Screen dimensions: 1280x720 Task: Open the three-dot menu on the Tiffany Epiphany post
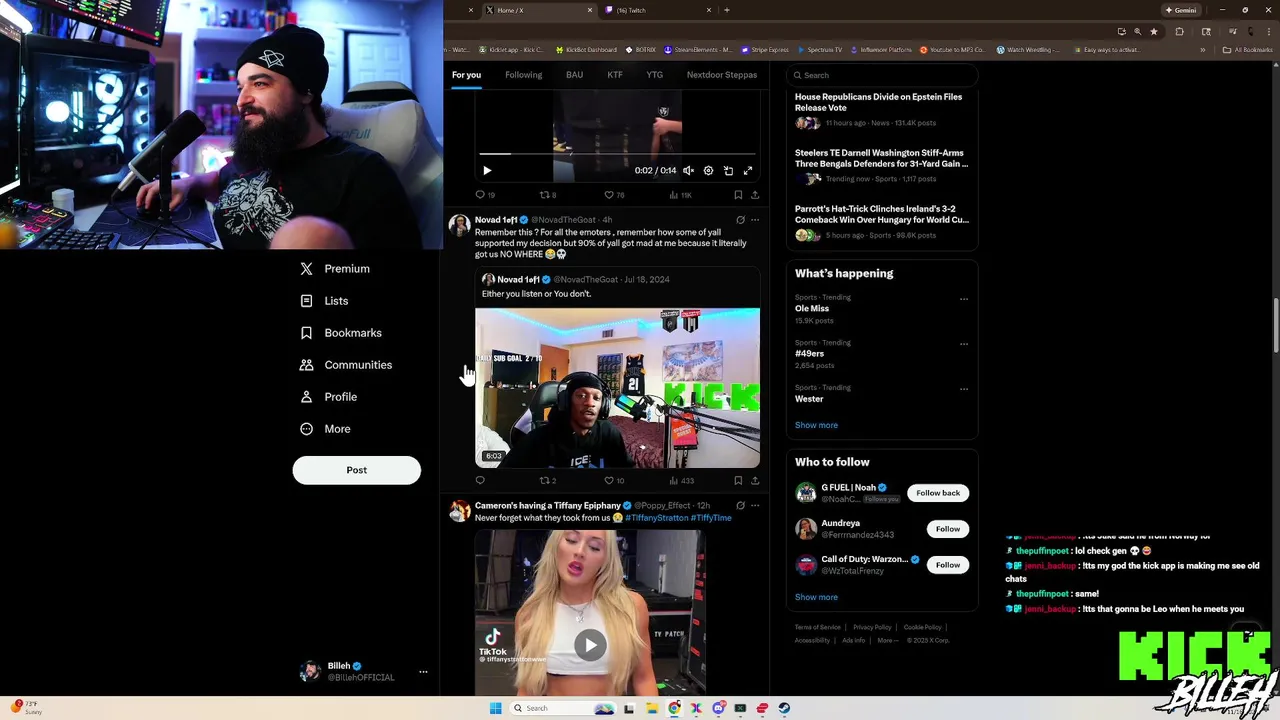755,506
